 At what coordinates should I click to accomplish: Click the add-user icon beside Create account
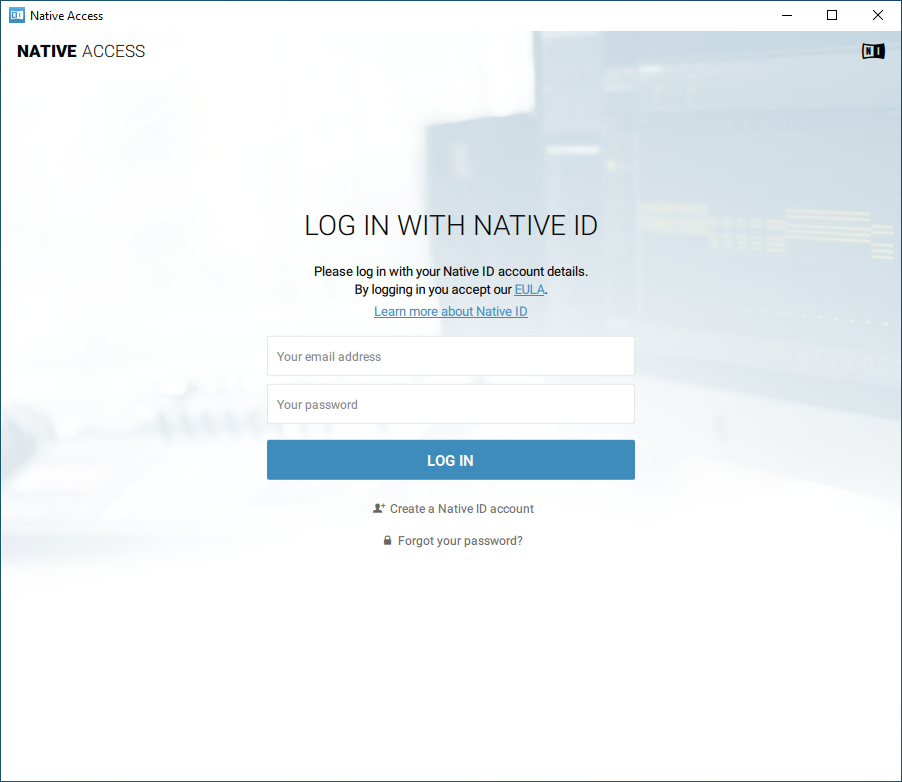[379, 508]
